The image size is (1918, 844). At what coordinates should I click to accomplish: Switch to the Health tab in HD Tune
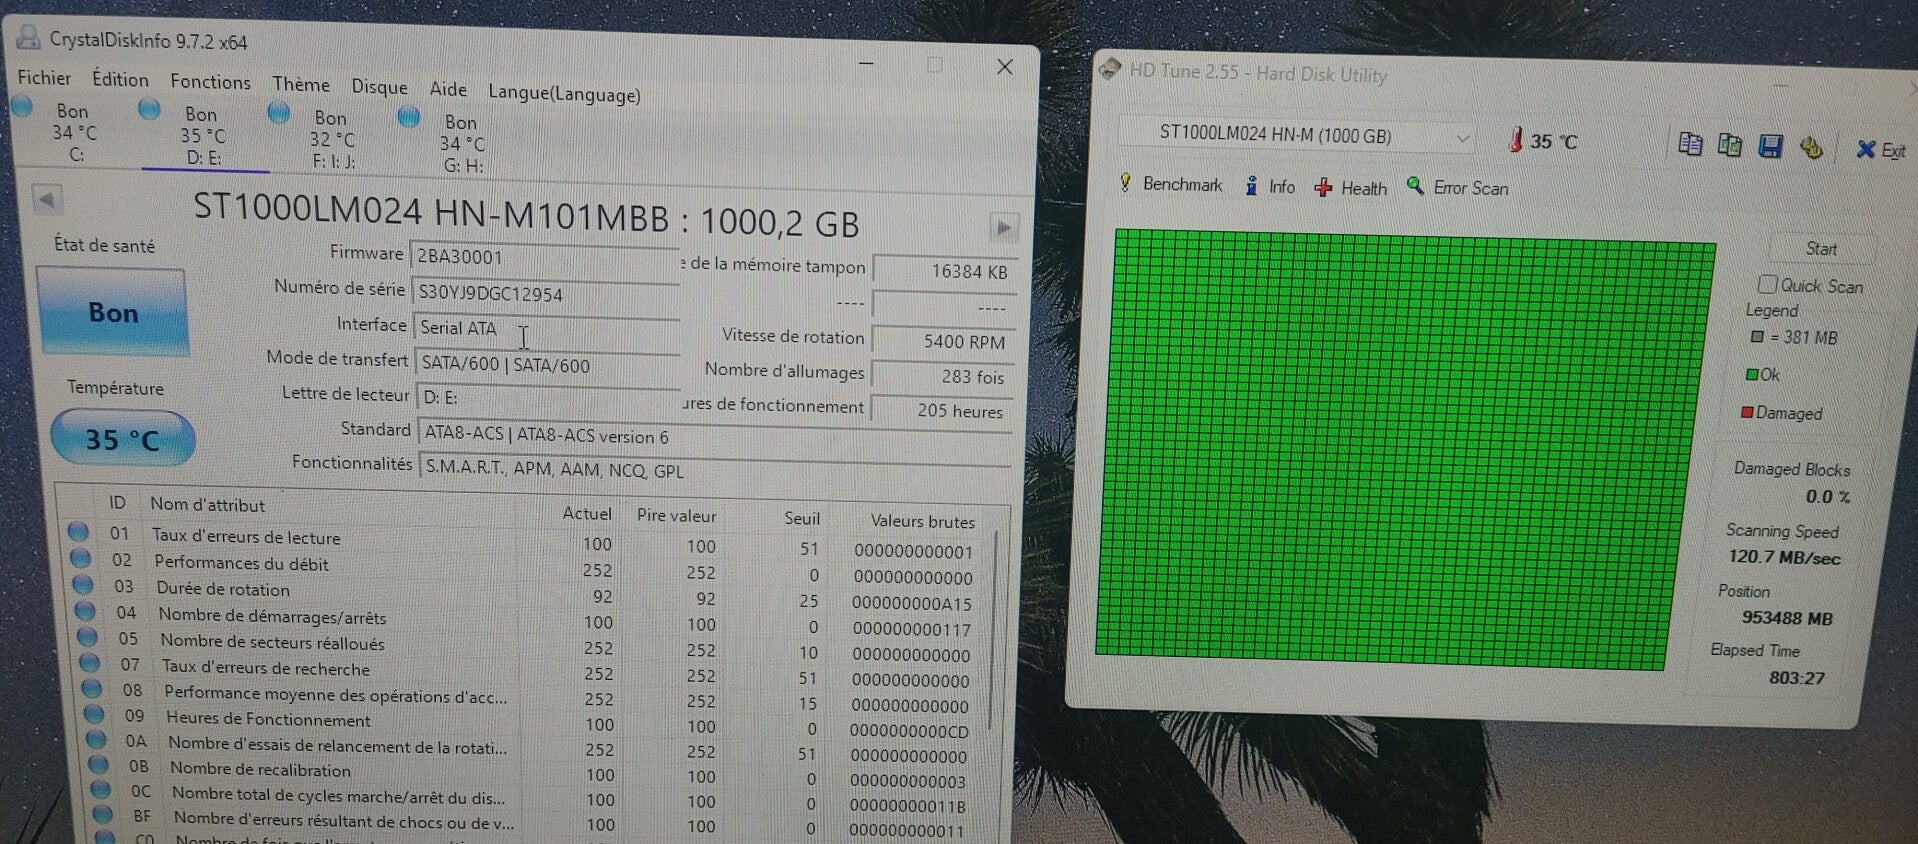pyautogui.click(x=1350, y=187)
